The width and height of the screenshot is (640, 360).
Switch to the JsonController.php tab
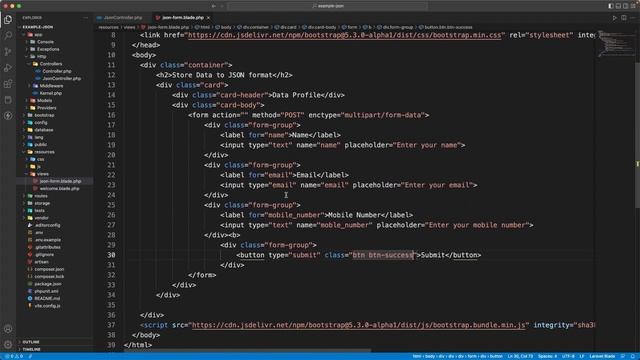pos(122,18)
